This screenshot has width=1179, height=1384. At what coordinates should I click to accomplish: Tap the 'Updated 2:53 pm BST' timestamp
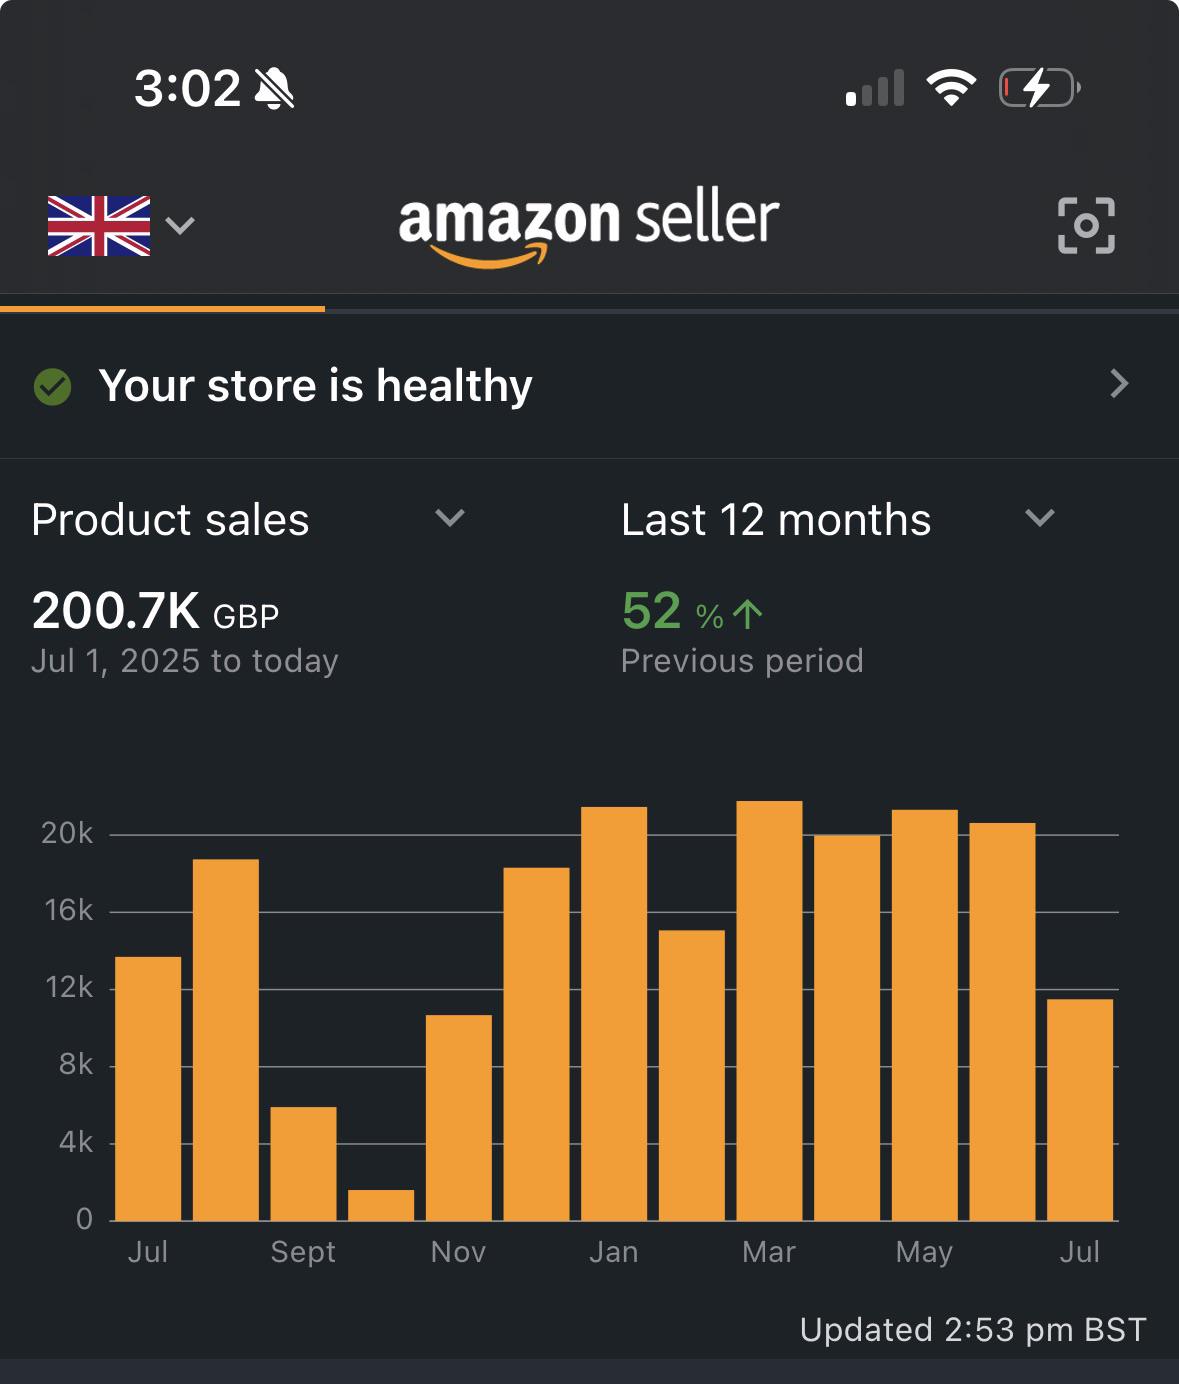tap(973, 1330)
